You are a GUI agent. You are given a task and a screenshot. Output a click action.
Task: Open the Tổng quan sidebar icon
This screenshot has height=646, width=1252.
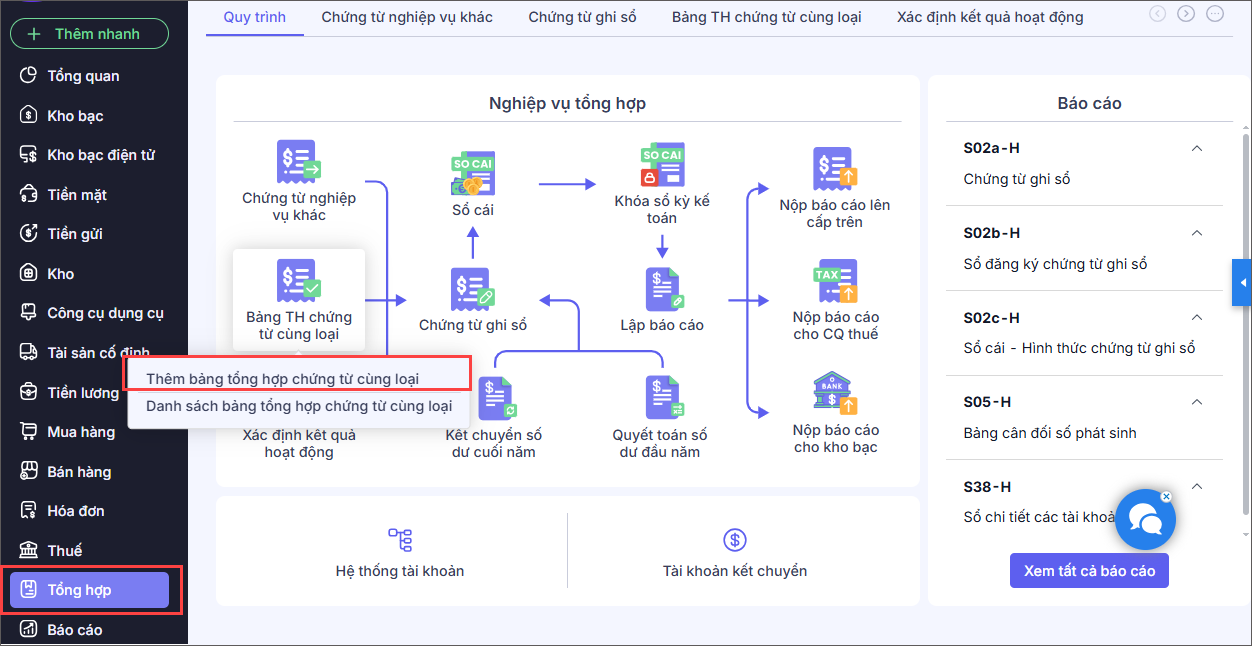click(x=29, y=76)
